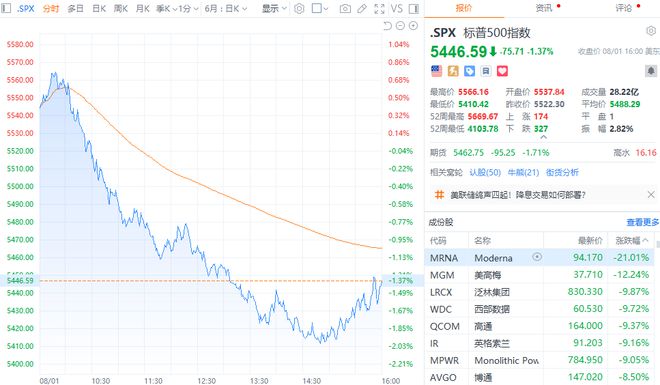
Task: Open 查看更多 constituents link
Action: click(642, 222)
